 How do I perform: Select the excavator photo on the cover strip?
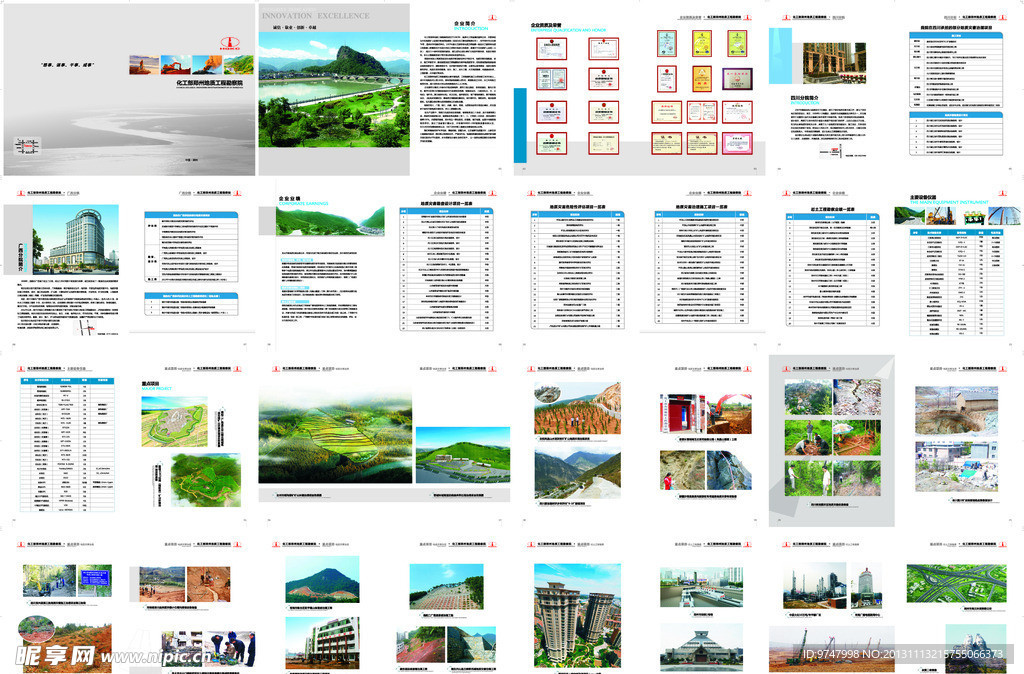point(176,65)
